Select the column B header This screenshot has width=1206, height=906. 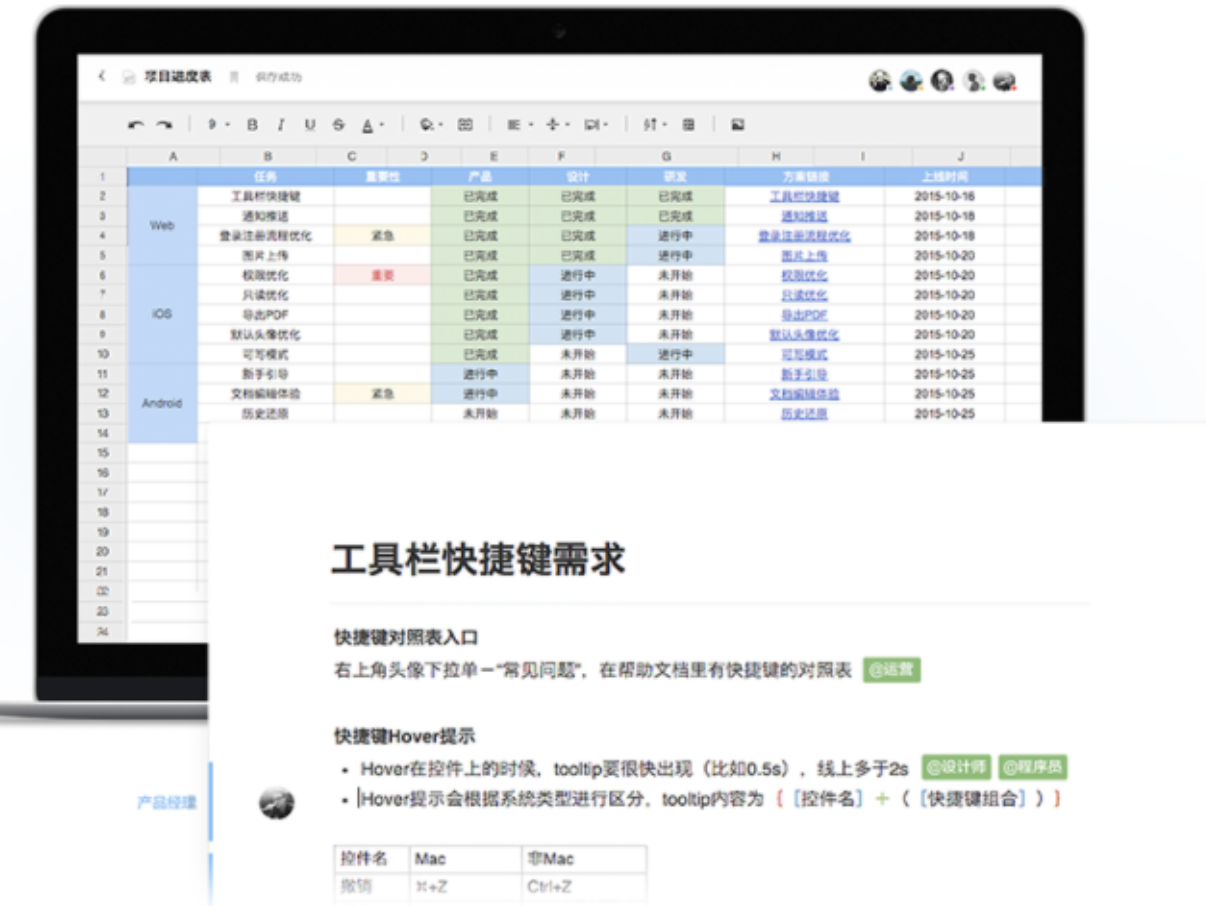[x=267, y=157]
